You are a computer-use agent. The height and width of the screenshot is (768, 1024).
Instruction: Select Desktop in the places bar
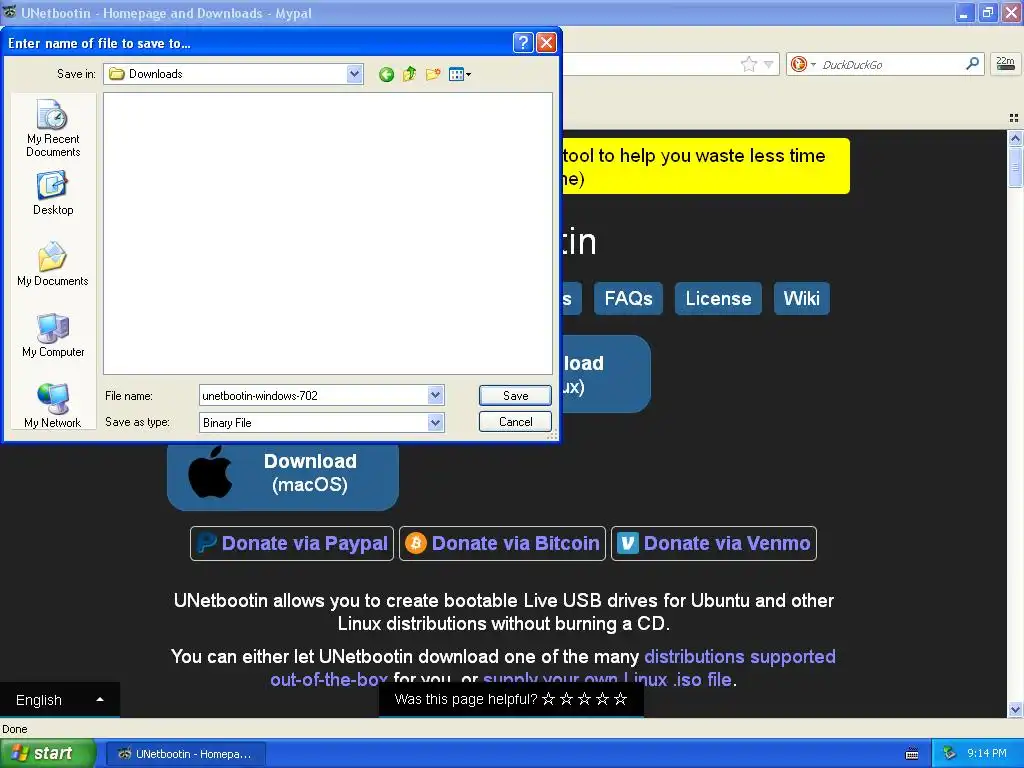click(53, 193)
